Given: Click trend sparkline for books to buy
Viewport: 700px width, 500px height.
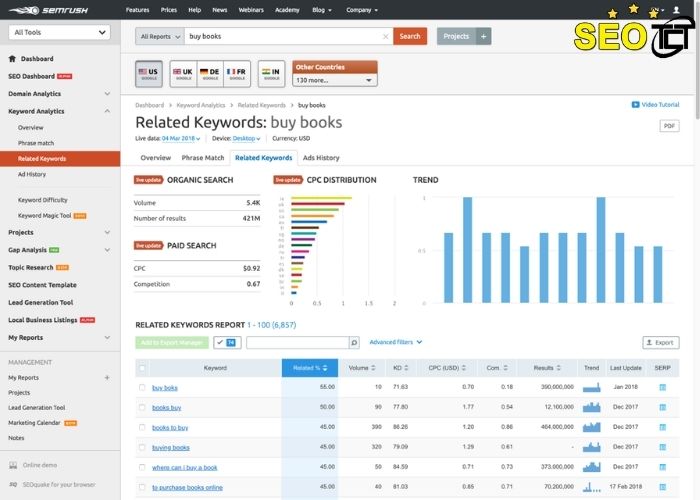Looking at the screenshot, I should pyautogui.click(x=592, y=427).
